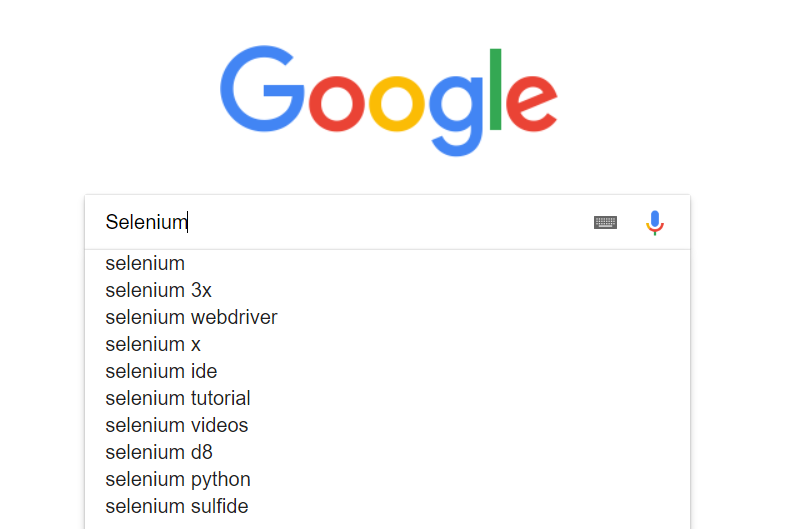
Task: Click the "selenium sulfide" suggestion
Action: pyautogui.click(x=176, y=507)
